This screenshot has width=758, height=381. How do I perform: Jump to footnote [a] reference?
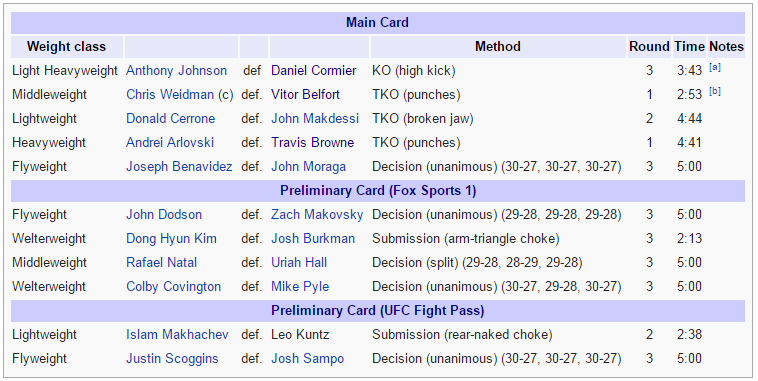[714, 68]
